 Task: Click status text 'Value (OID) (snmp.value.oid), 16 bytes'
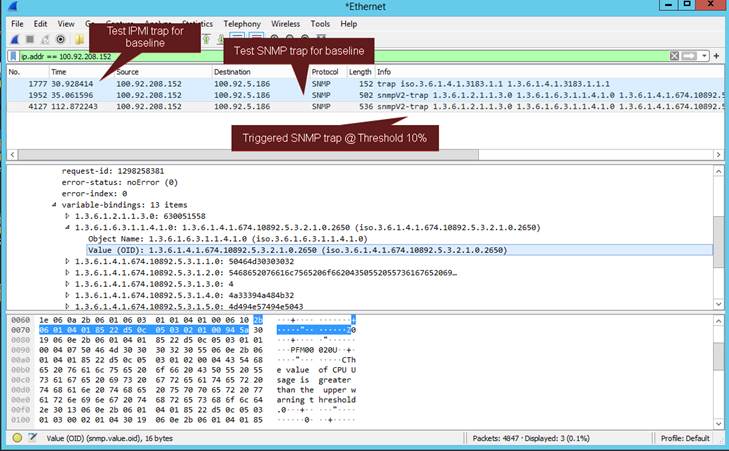point(109,438)
